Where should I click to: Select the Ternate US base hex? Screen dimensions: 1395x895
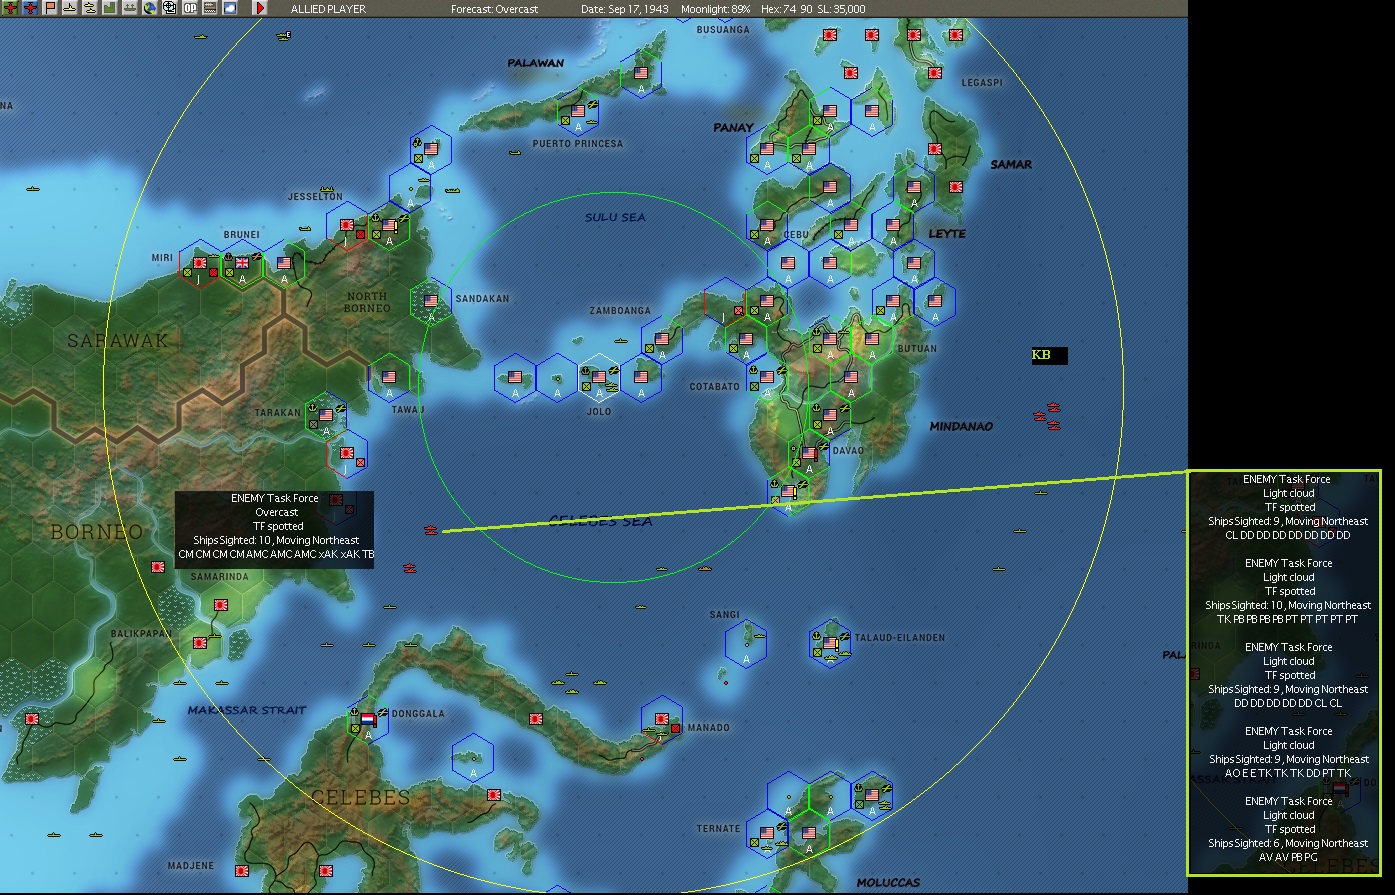click(x=767, y=834)
